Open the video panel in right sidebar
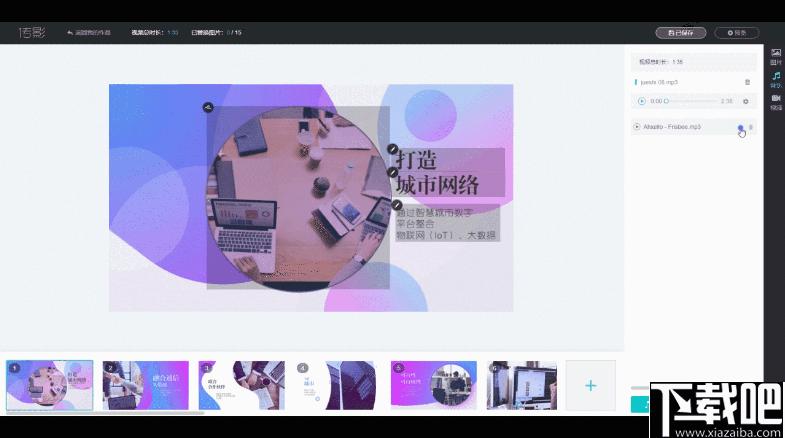 click(775, 102)
